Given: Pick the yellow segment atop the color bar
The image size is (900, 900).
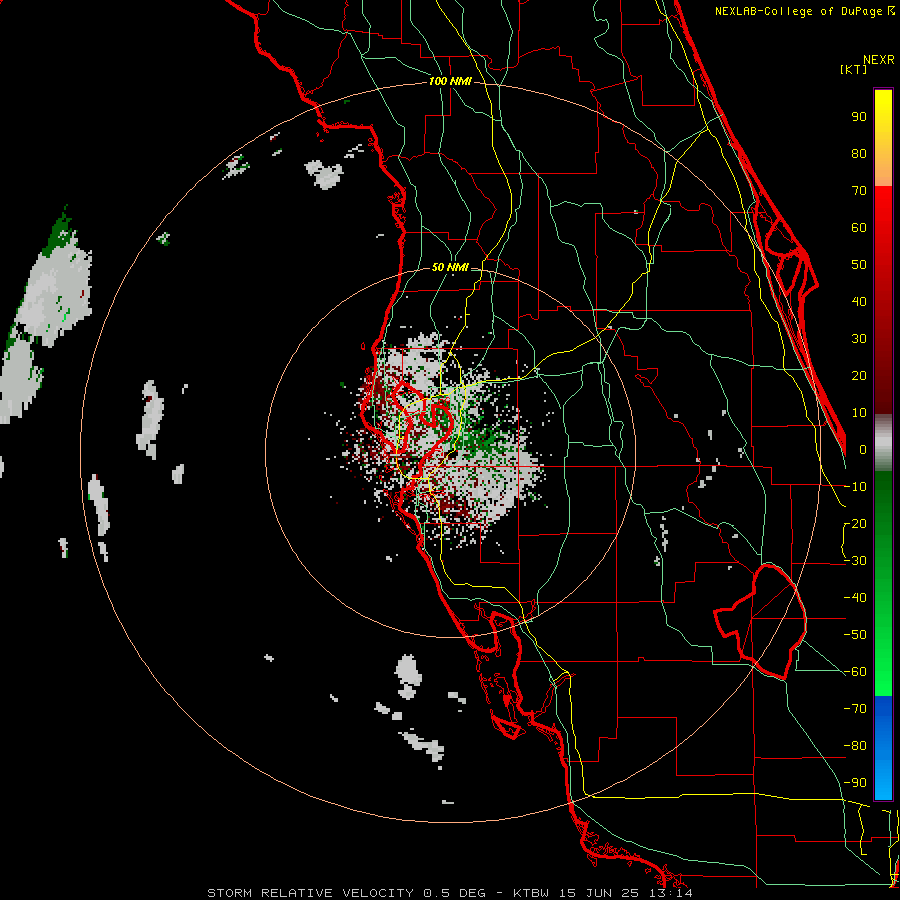Looking at the screenshot, I should click(x=883, y=138).
